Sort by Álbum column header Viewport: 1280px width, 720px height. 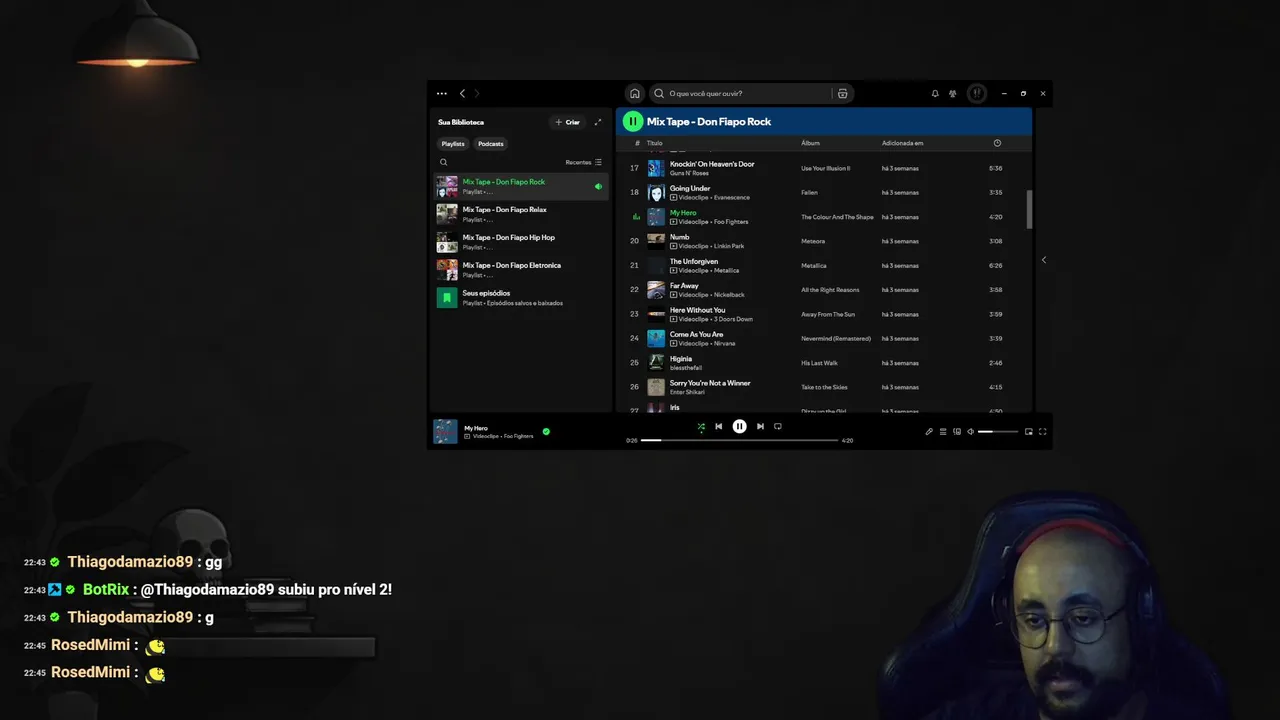pos(810,143)
